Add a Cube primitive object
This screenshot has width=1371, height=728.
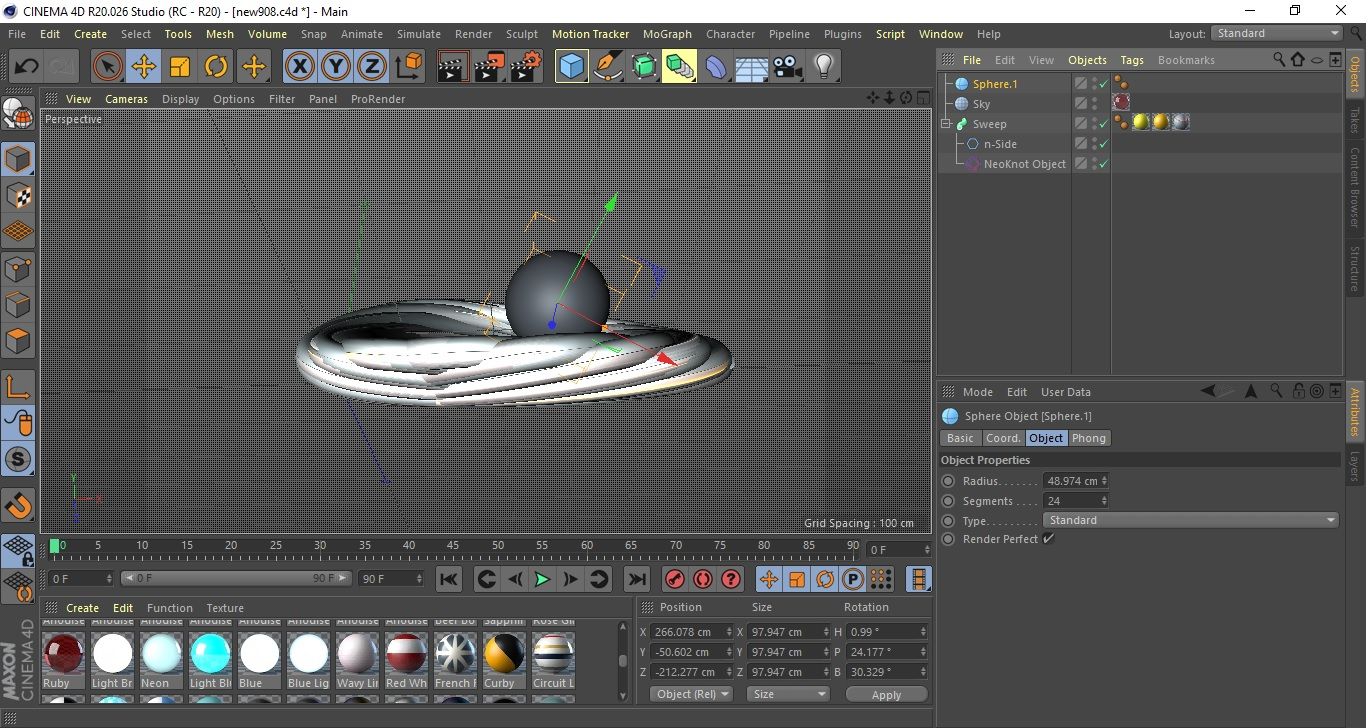tap(572, 67)
